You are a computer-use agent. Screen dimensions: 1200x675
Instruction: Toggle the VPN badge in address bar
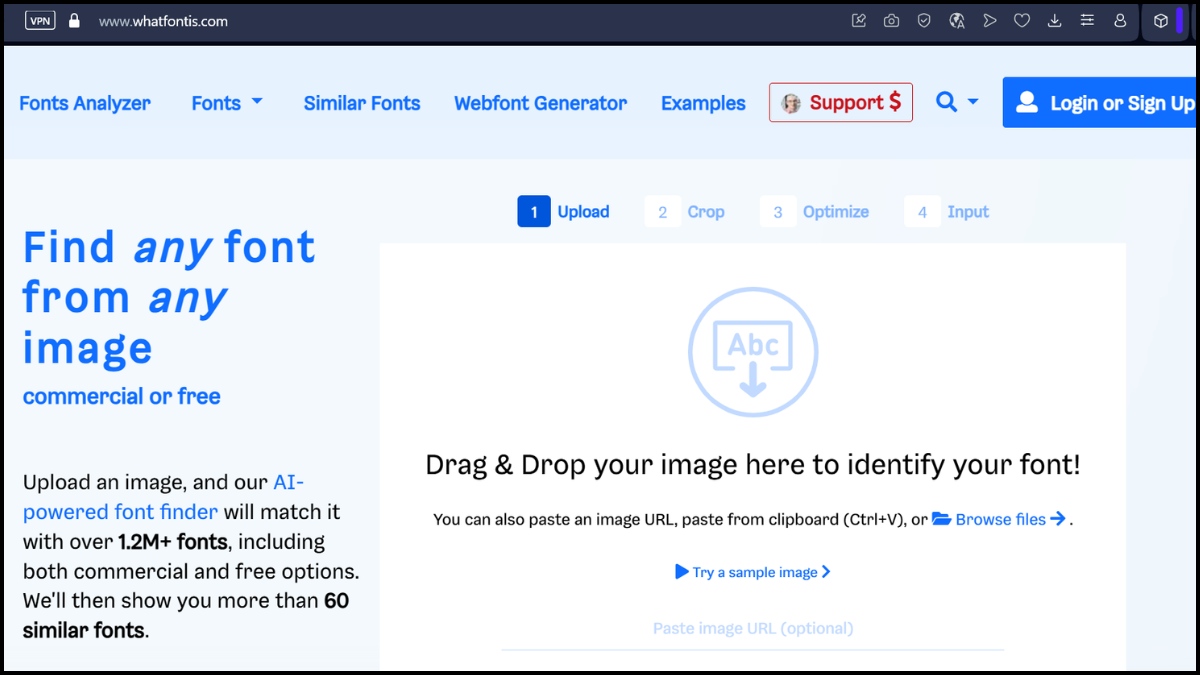click(x=39, y=19)
